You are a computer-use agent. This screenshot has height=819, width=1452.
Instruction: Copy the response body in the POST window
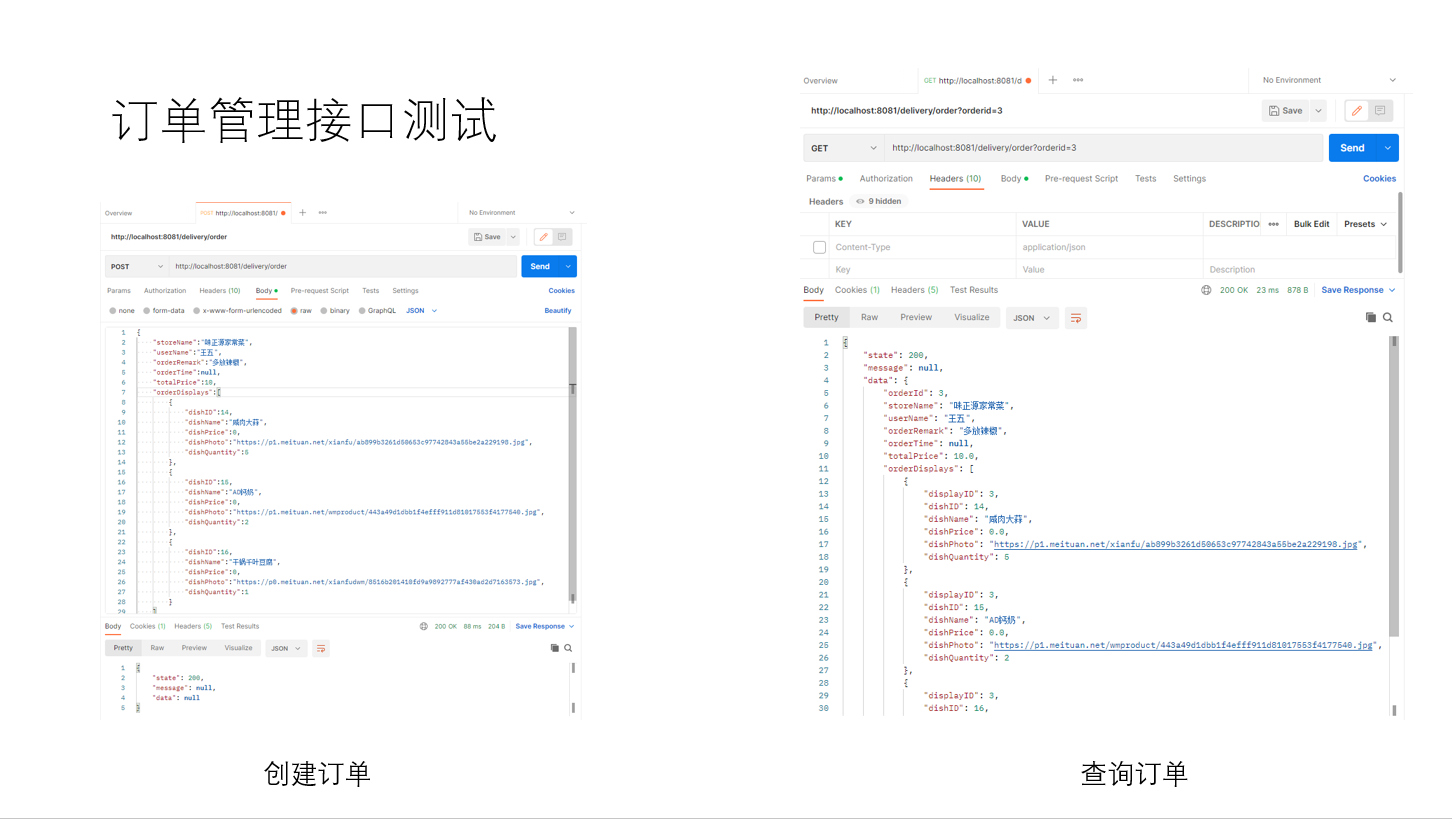[x=555, y=648]
